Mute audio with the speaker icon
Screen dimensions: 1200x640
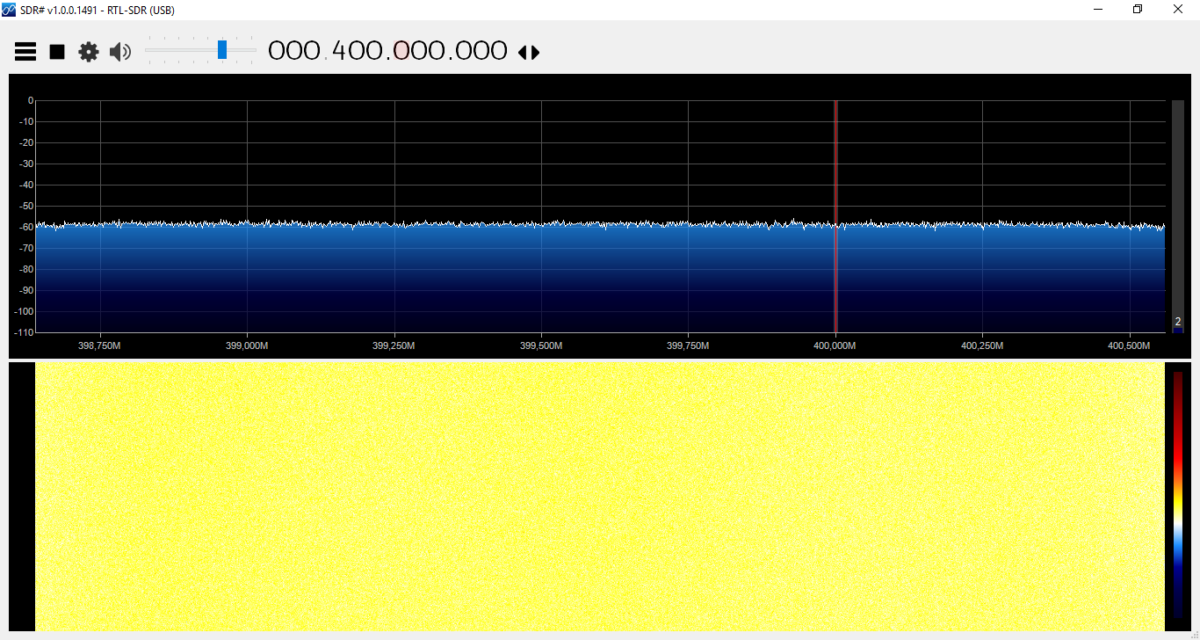click(x=120, y=51)
